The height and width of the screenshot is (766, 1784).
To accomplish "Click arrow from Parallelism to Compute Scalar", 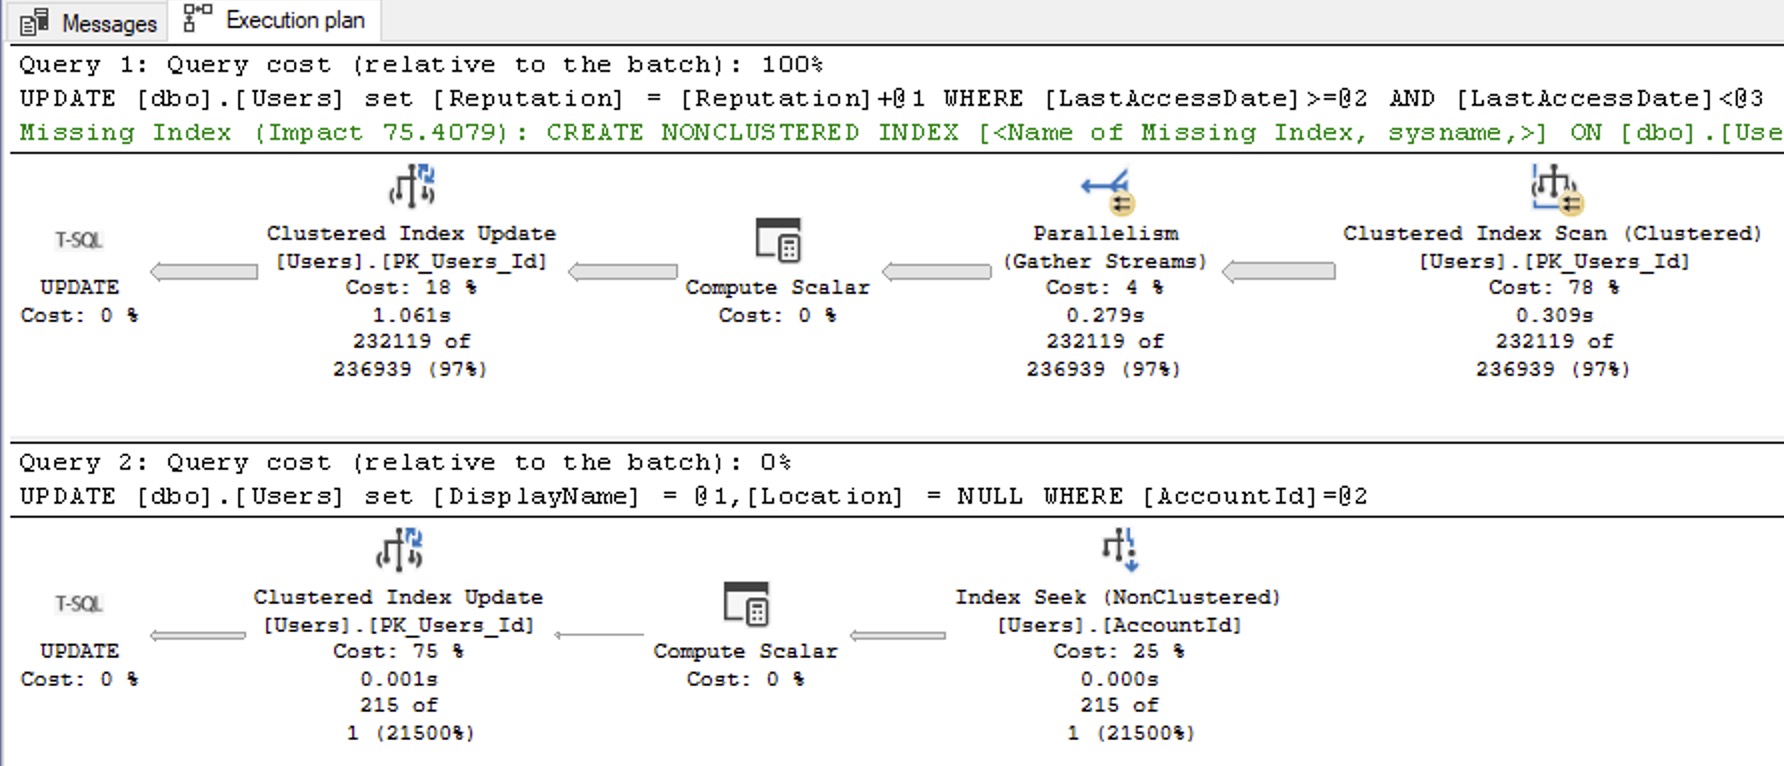I will pos(937,271).
